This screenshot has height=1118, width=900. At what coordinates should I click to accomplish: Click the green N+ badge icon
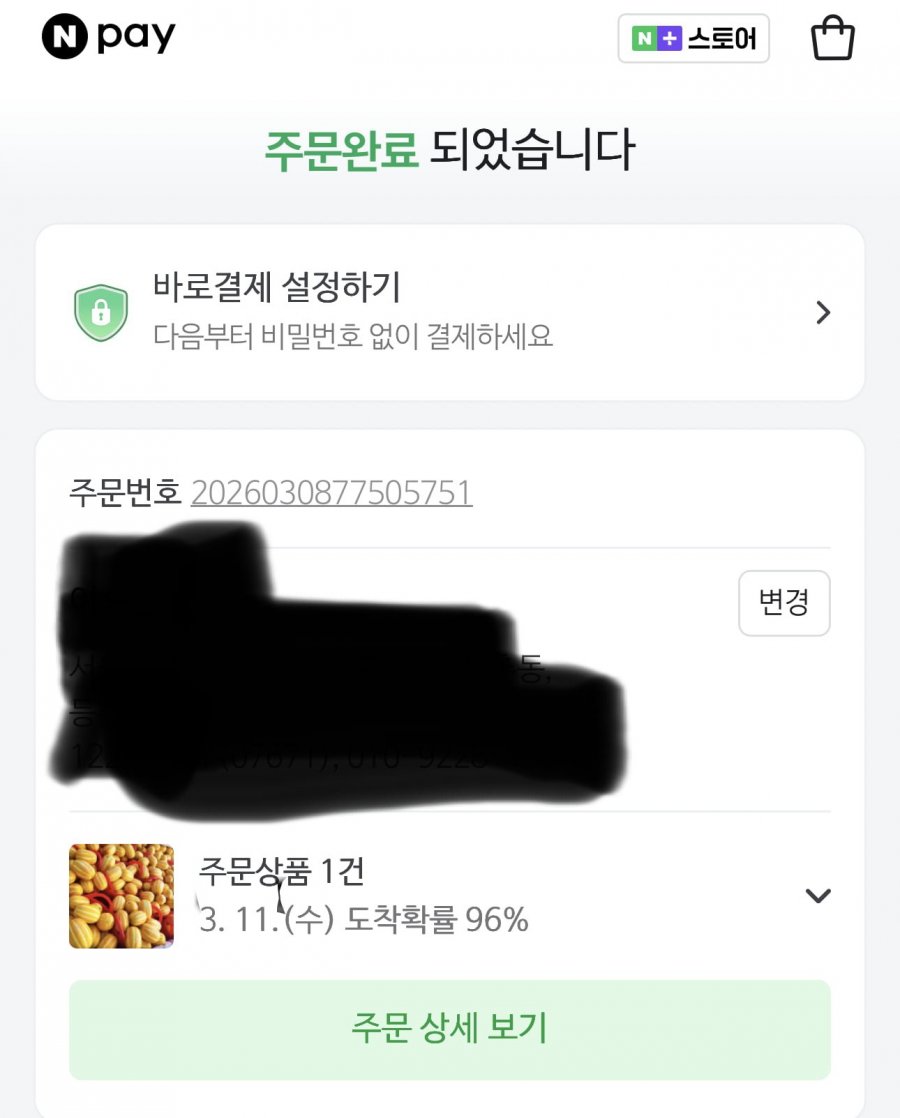(x=656, y=40)
